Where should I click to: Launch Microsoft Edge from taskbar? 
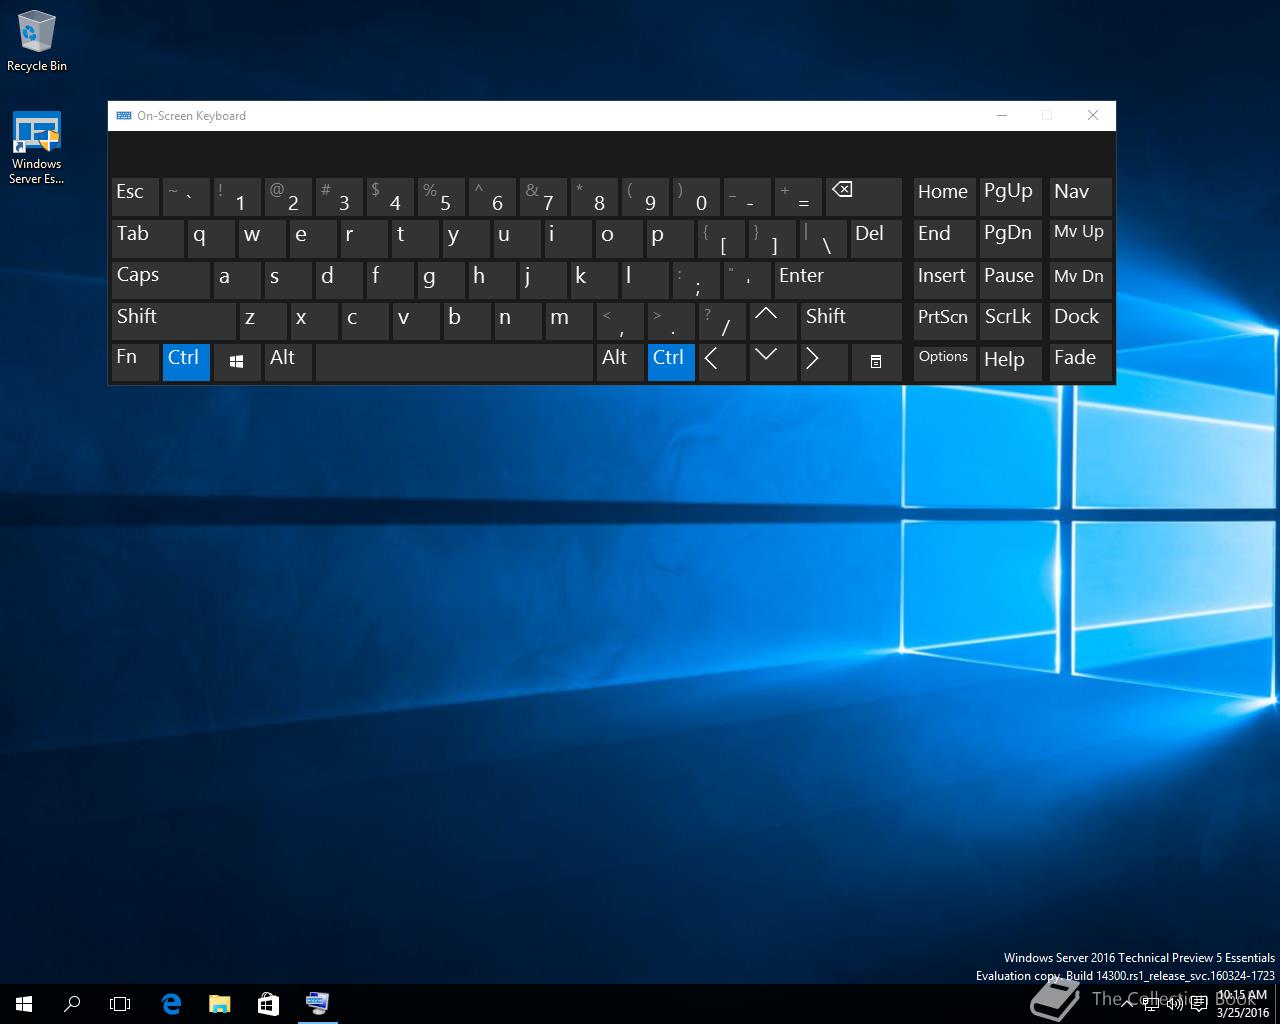[x=171, y=1003]
